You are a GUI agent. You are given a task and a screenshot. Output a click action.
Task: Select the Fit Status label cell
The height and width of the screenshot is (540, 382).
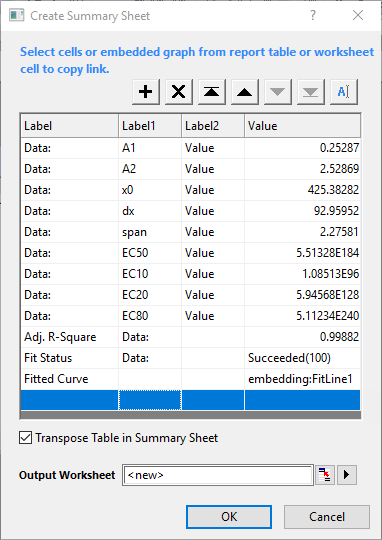70,358
